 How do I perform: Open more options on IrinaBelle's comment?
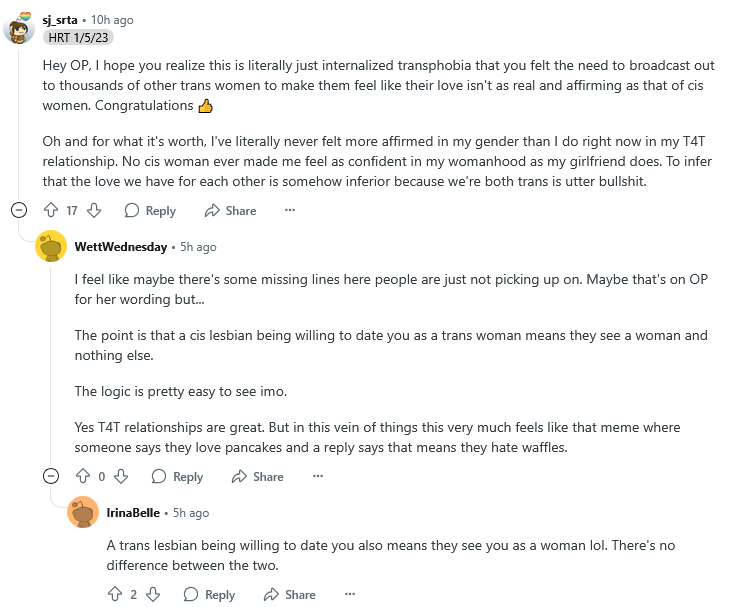[349, 594]
